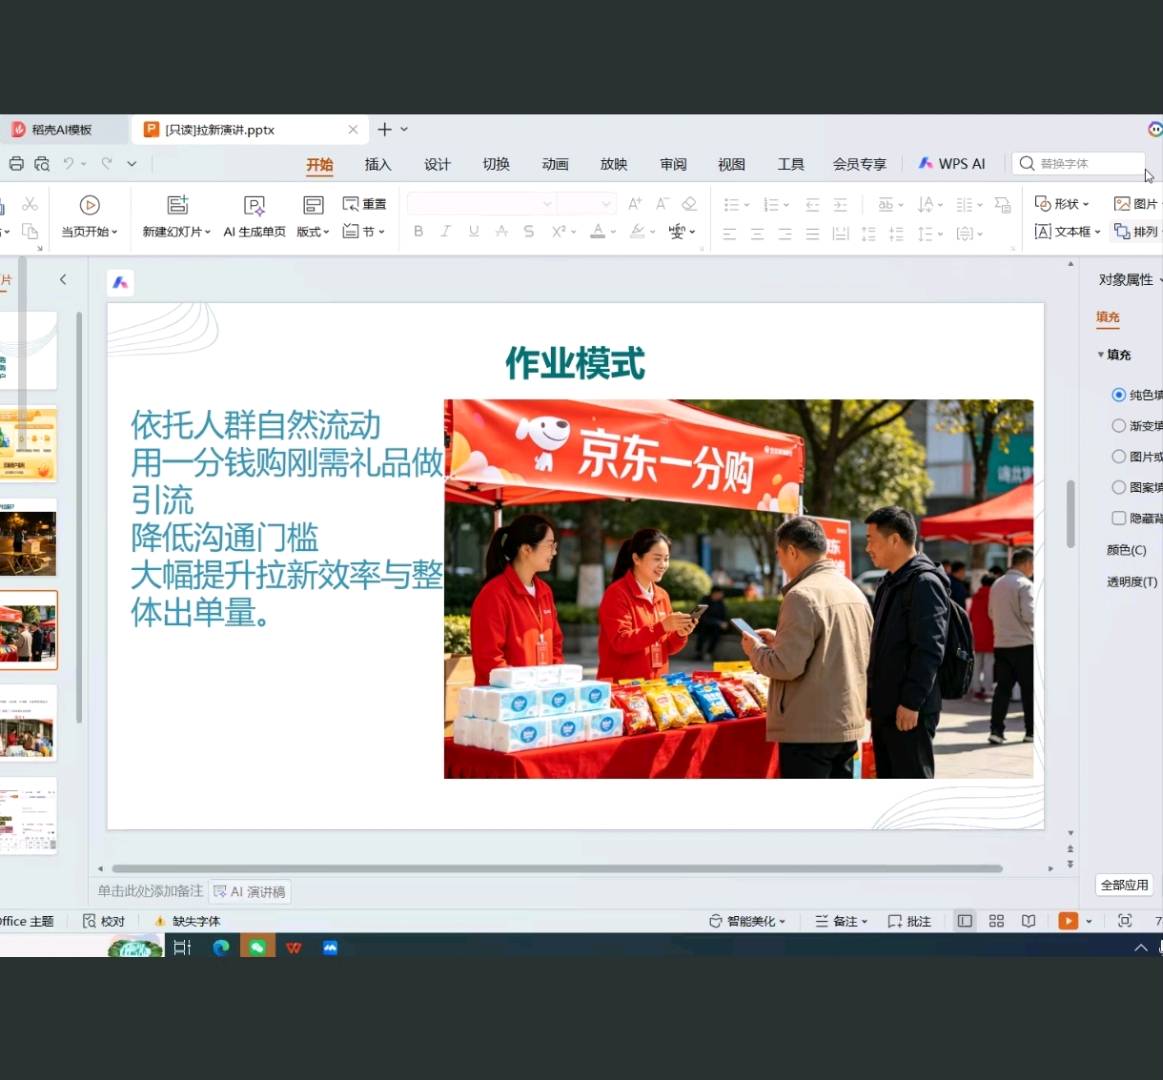Click WPS AI button in ribbon
Image resolution: width=1163 pixels, height=1080 pixels.
tap(952, 164)
